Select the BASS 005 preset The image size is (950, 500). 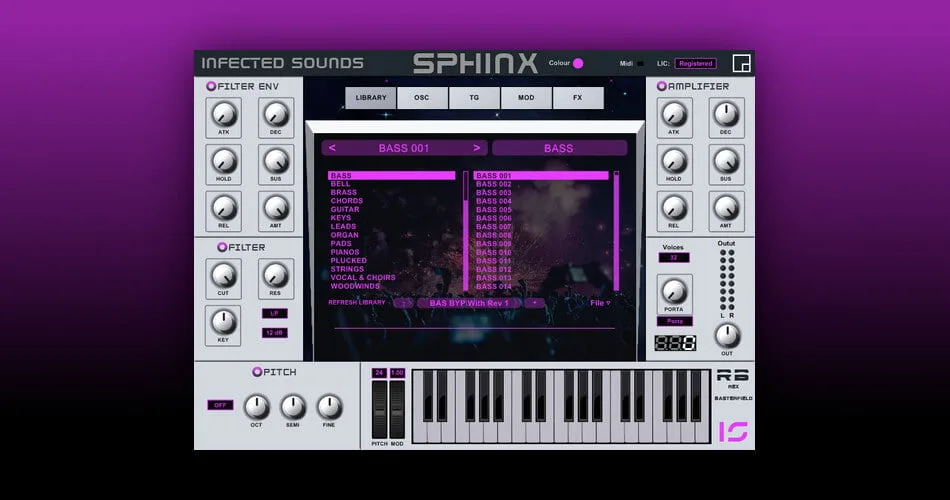point(494,210)
